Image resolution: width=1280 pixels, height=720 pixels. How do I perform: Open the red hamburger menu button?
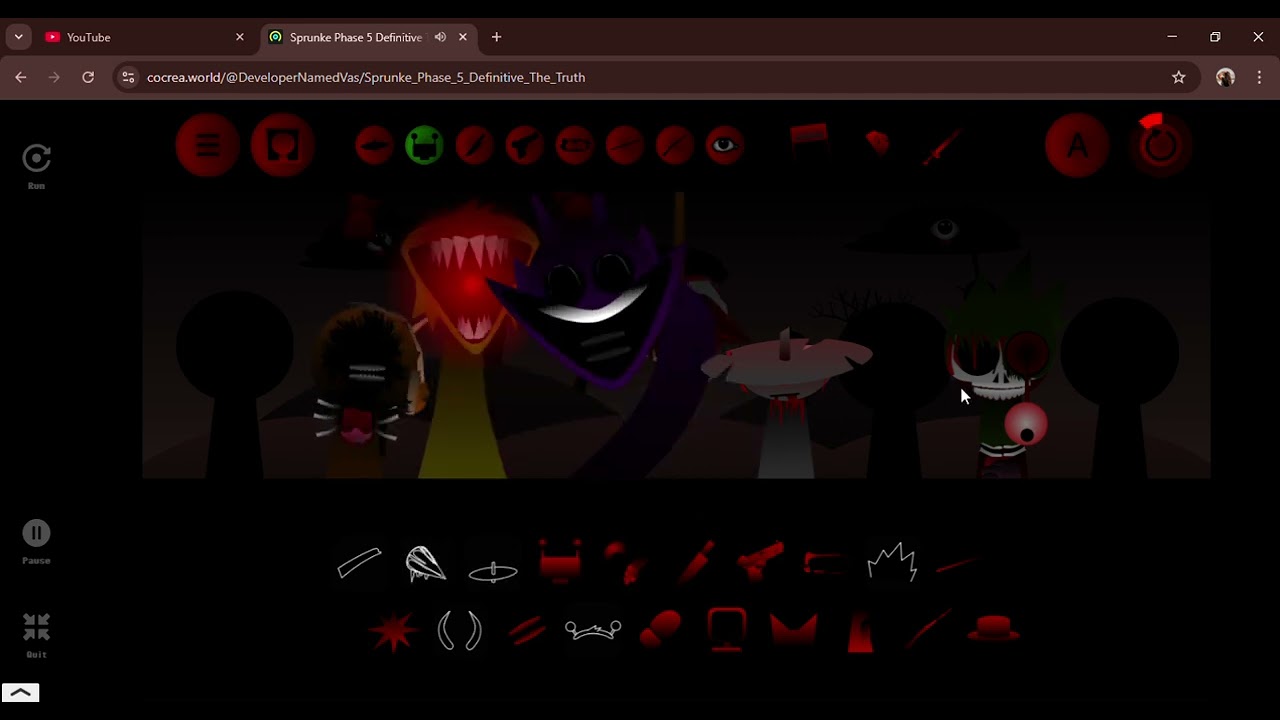[207, 146]
